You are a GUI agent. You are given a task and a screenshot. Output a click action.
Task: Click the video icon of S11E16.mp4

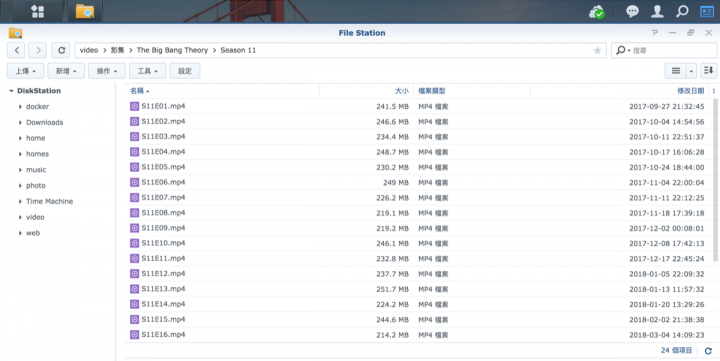[x=134, y=334]
